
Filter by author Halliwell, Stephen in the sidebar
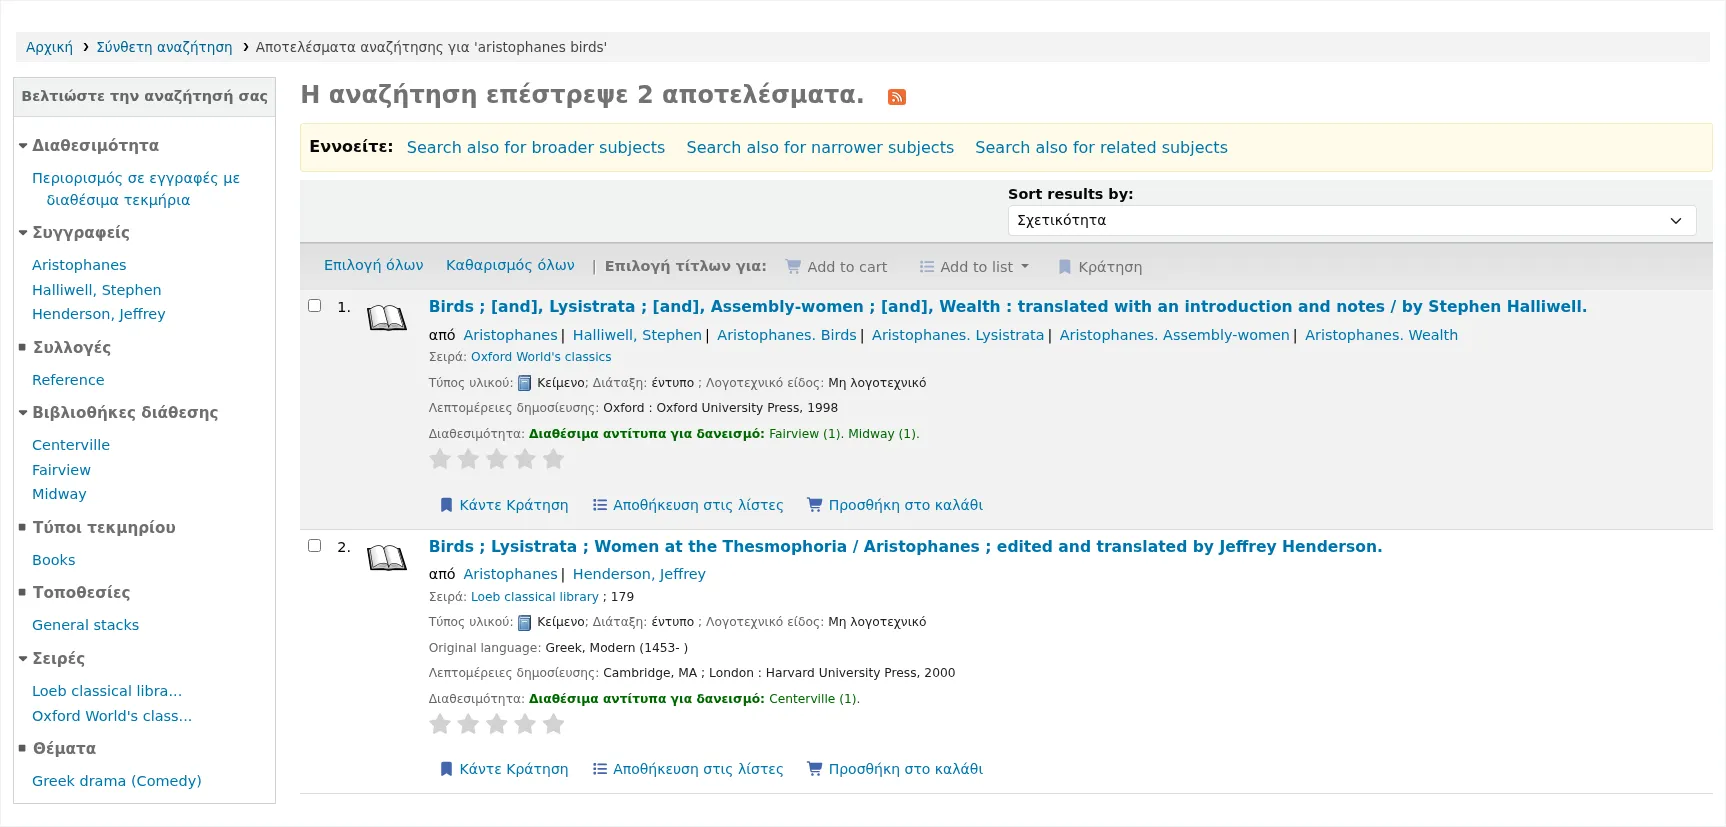[x=96, y=290]
